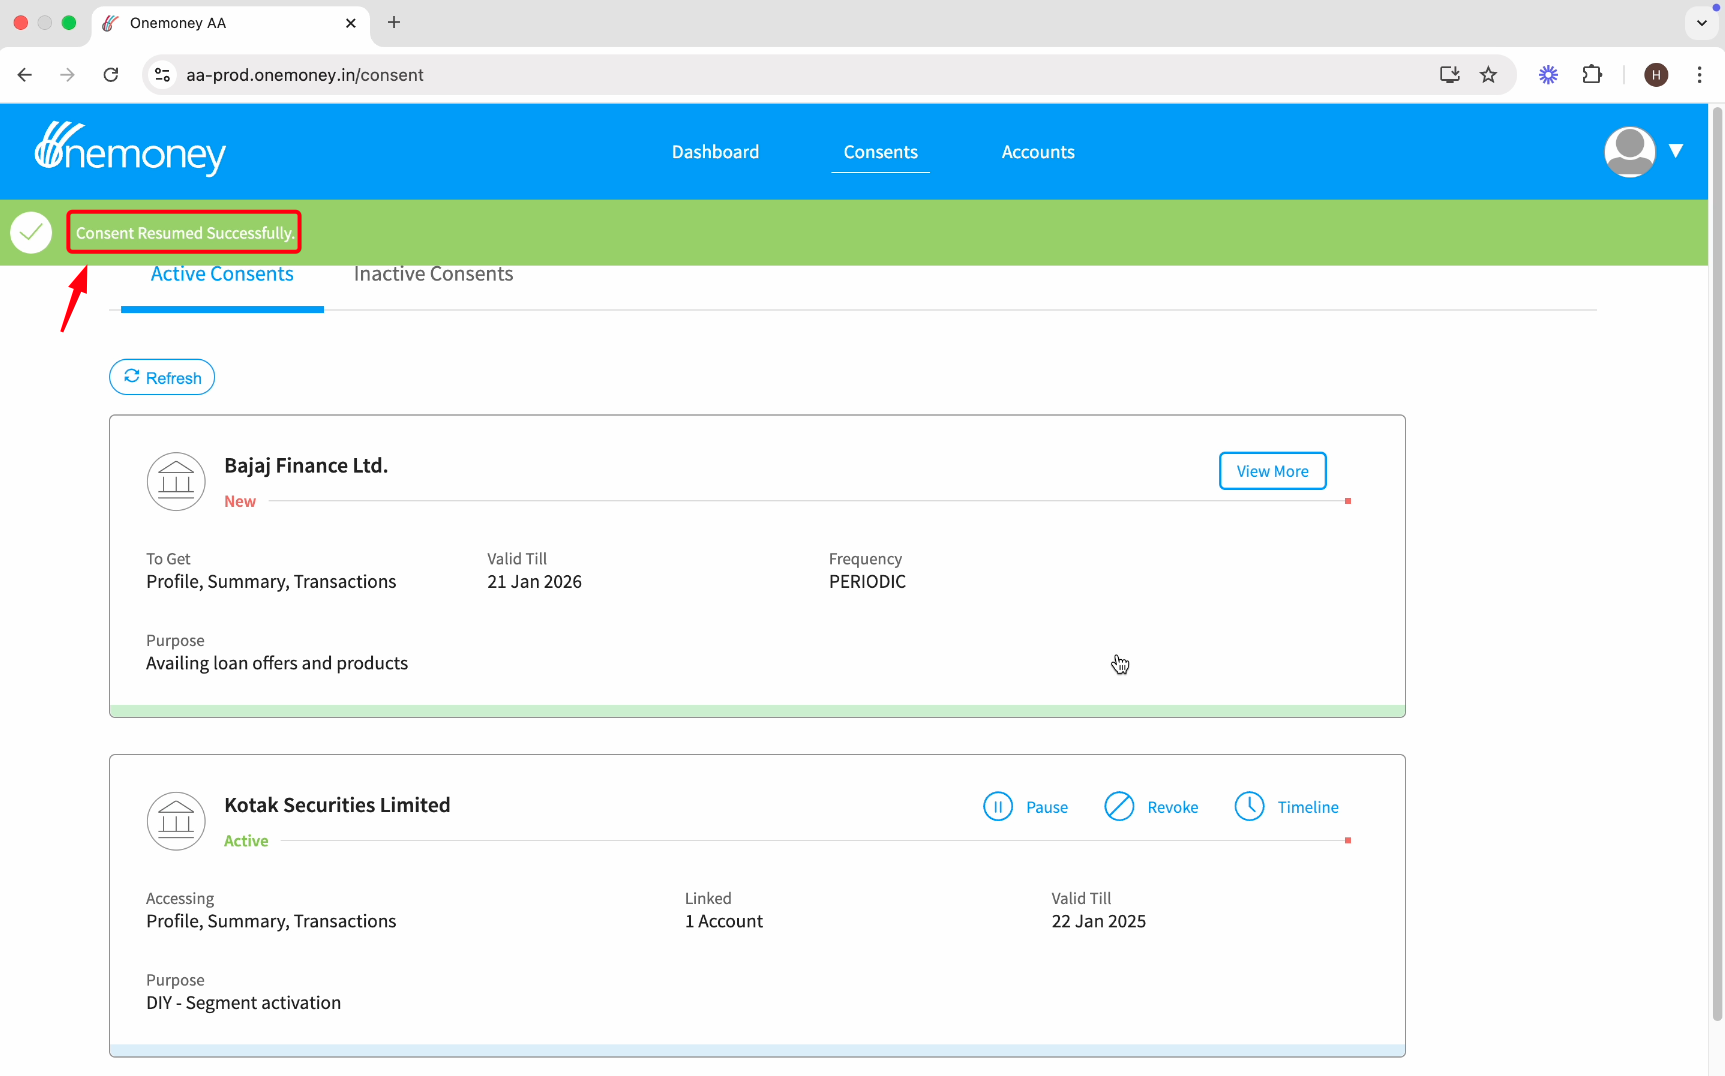Close the Onemoney AA tab
This screenshot has height=1076, width=1725.
point(351,23)
